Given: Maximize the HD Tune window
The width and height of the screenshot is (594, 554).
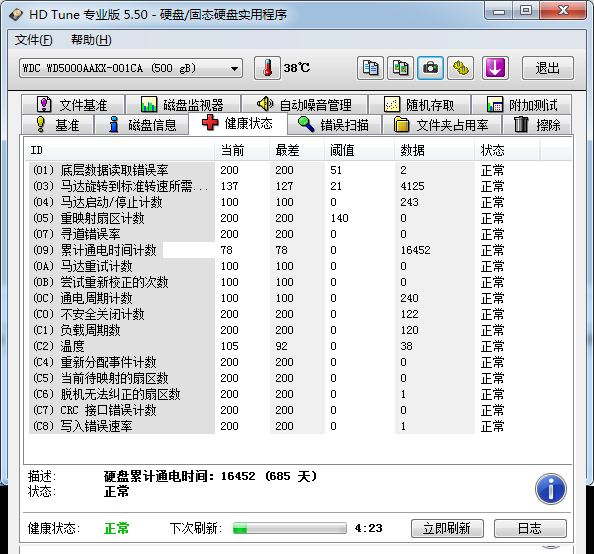Looking at the screenshot, I should pyautogui.click(x=526, y=11).
